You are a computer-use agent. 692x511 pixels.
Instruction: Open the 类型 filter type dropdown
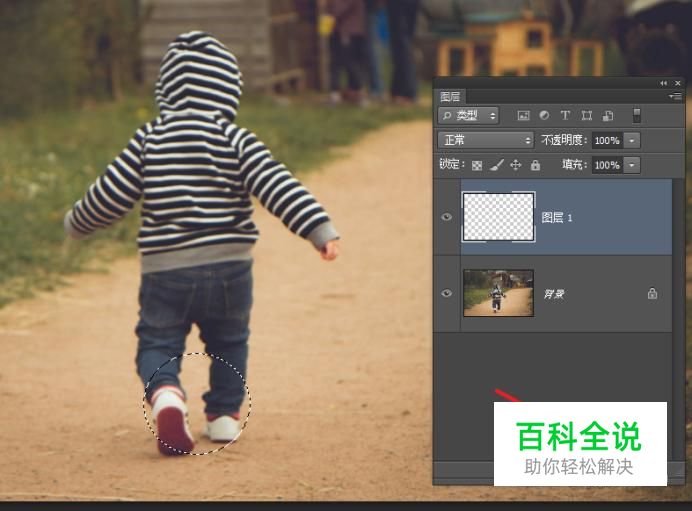[468, 116]
